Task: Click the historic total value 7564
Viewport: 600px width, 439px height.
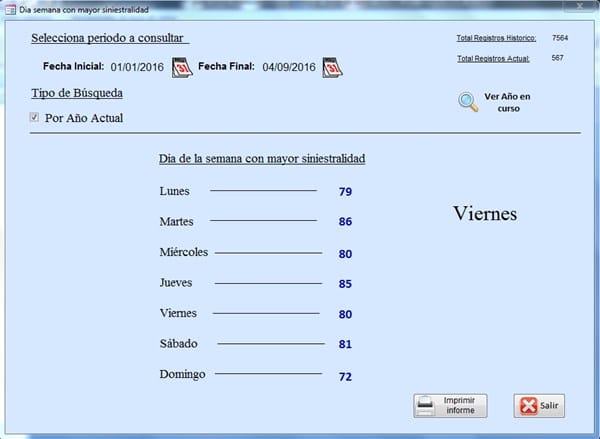Action: (560, 38)
